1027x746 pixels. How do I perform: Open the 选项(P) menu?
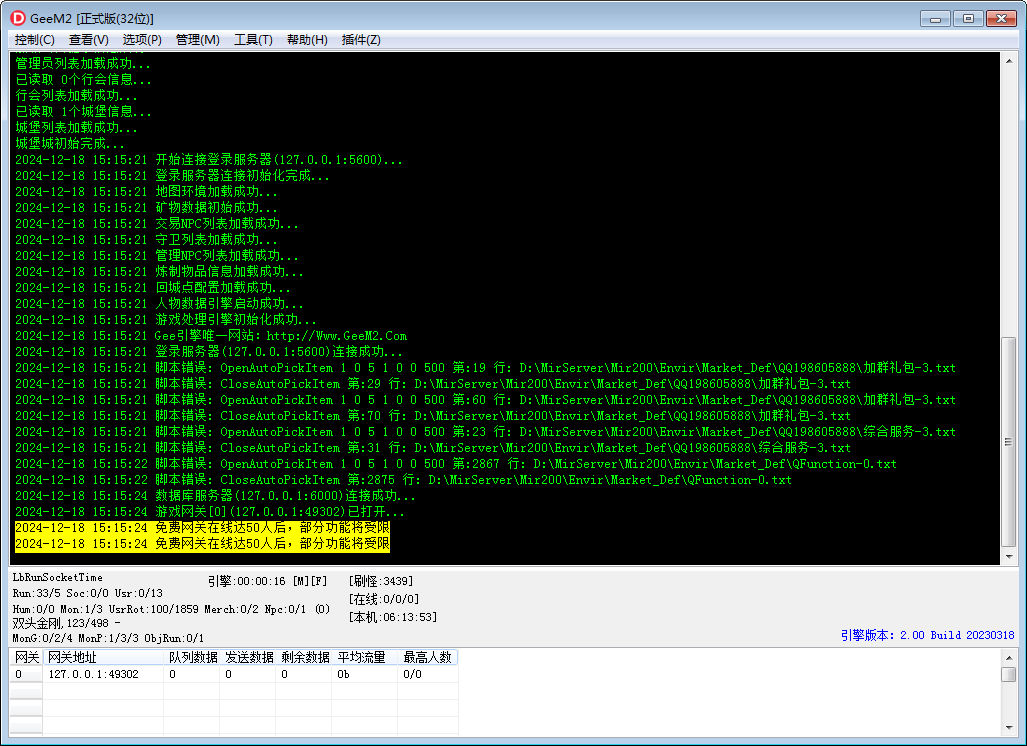(142, 40)
